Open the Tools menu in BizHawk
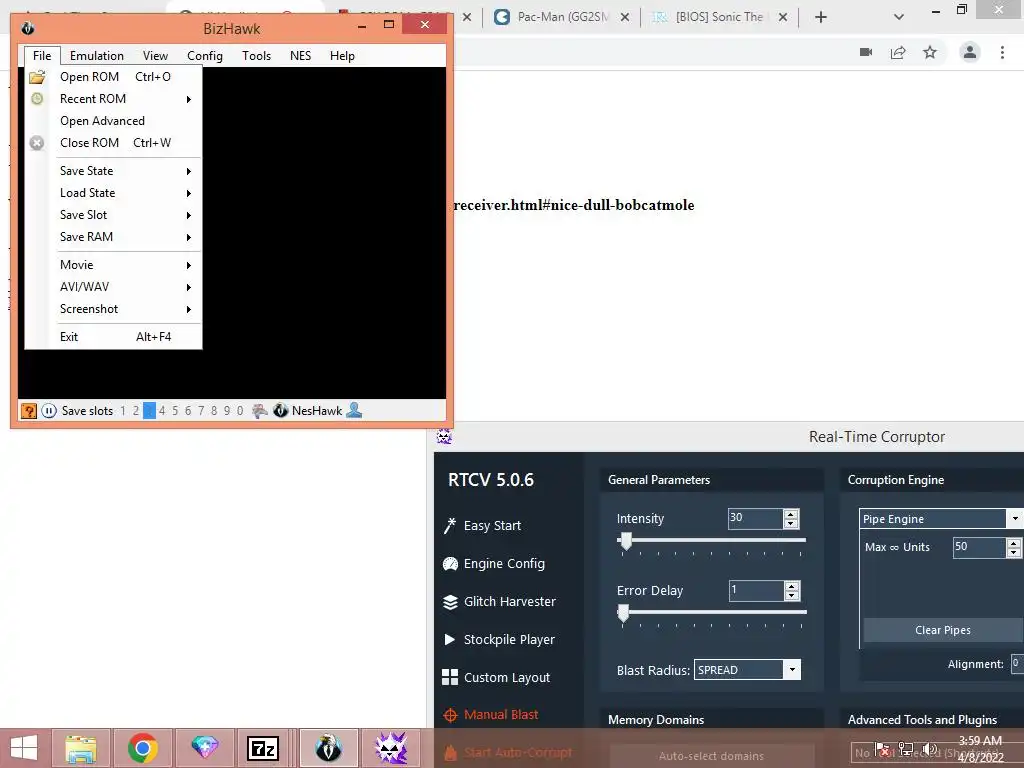The image size is (1024, 768). (256, 56)
